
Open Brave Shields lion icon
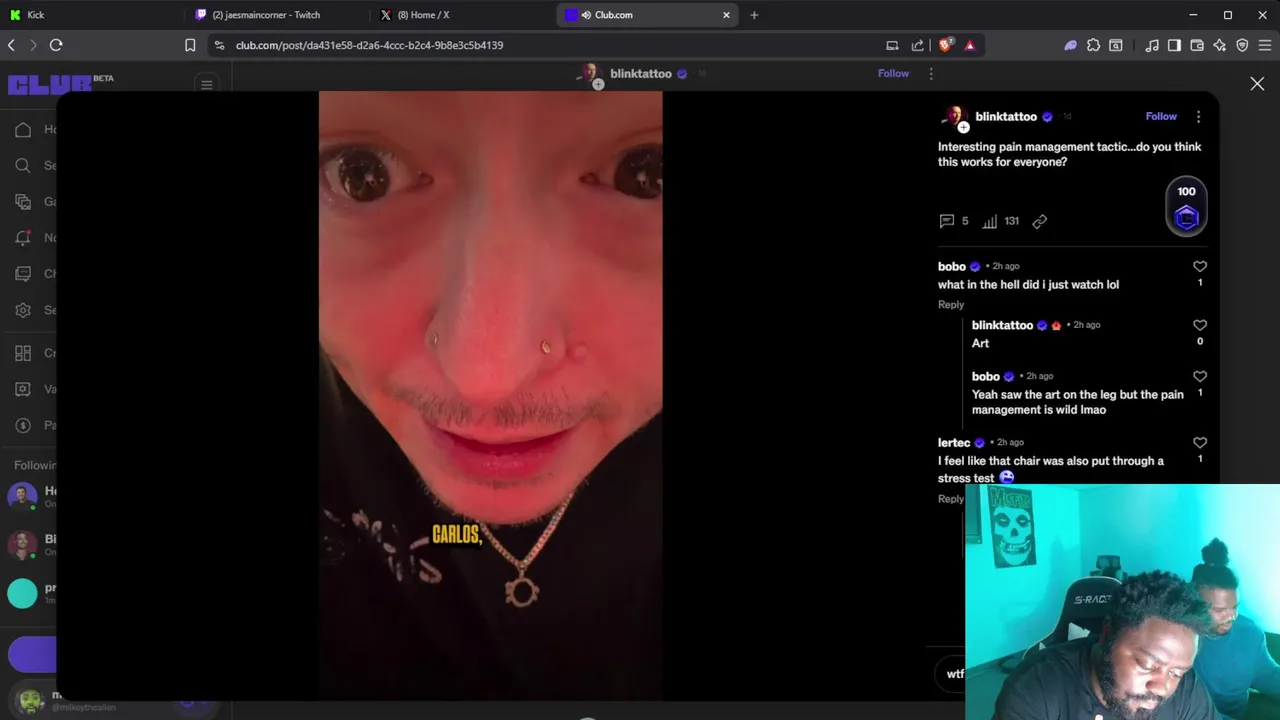(x=945, y=45)
